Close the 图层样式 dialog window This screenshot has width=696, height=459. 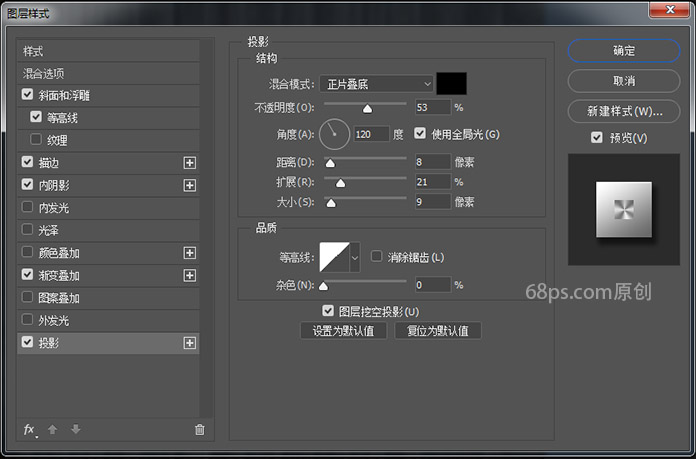(670, 10)
